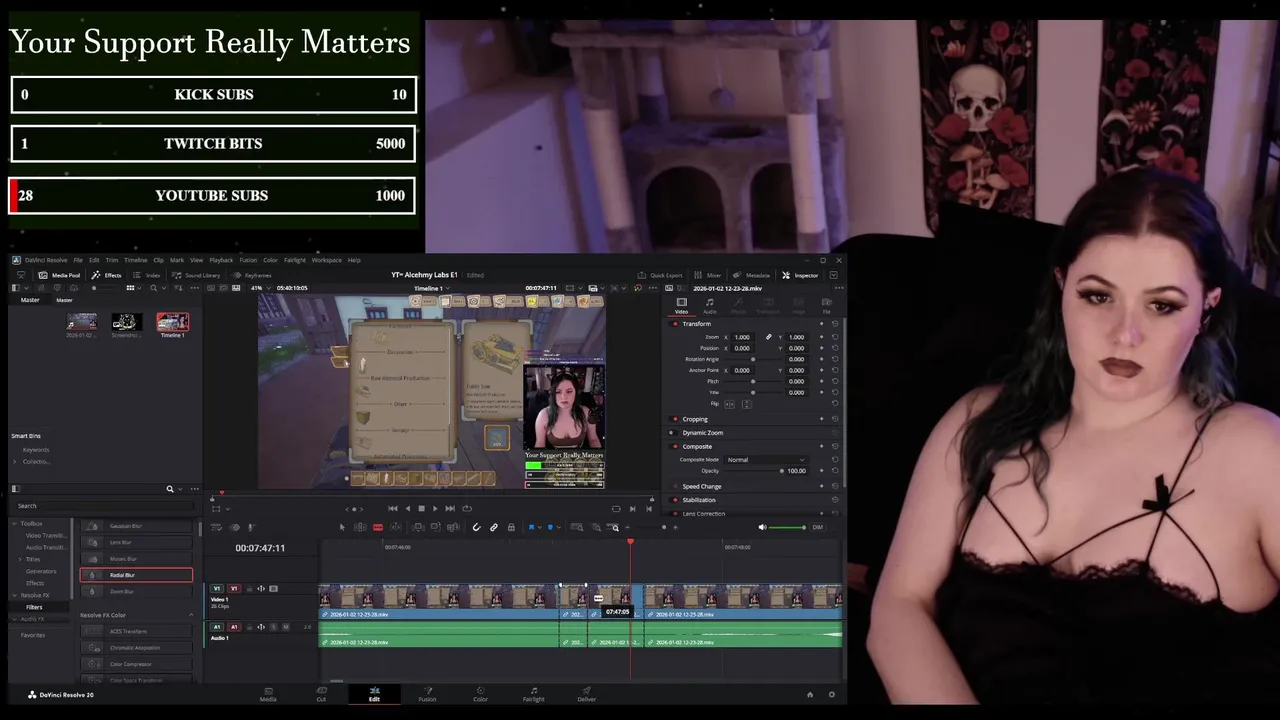Click the volume speaker icon
1280x720 pixels.
(762, 527)
